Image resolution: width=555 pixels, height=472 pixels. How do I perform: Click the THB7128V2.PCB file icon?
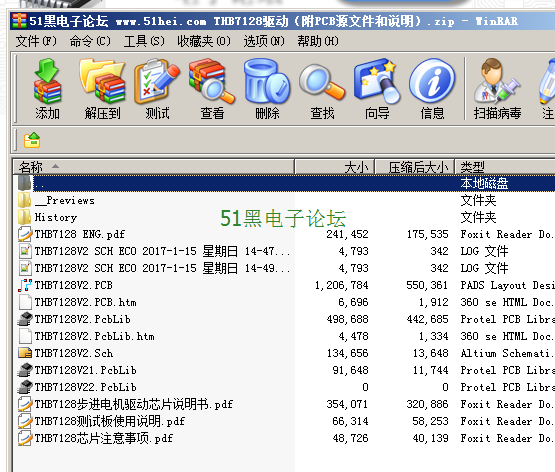coord(25,285)
